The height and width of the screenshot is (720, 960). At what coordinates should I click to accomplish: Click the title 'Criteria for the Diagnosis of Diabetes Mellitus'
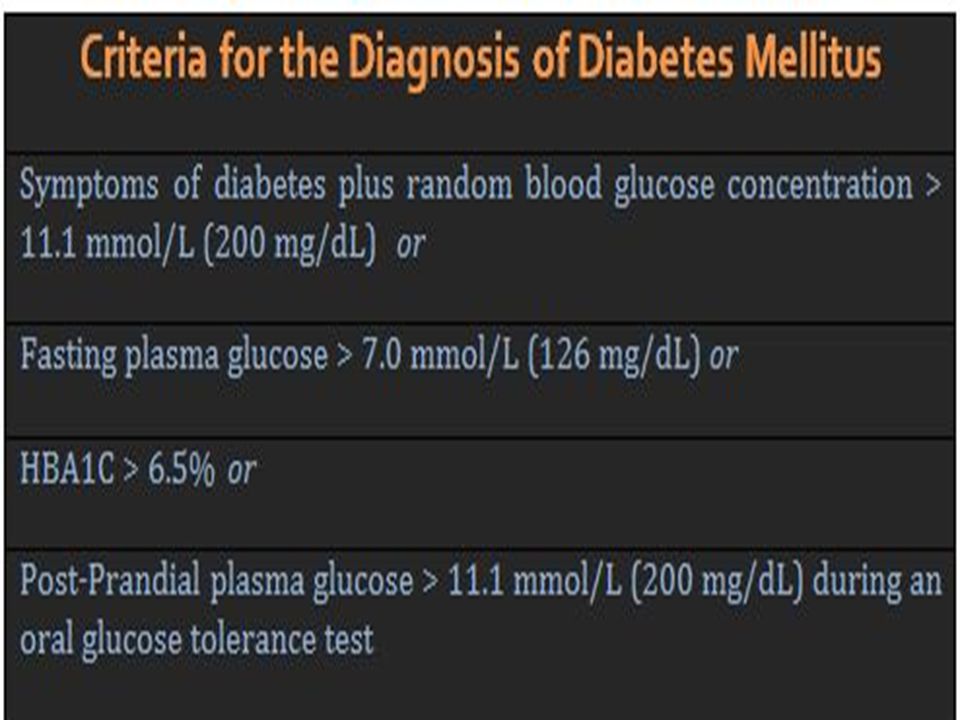[x=481, y=58]
